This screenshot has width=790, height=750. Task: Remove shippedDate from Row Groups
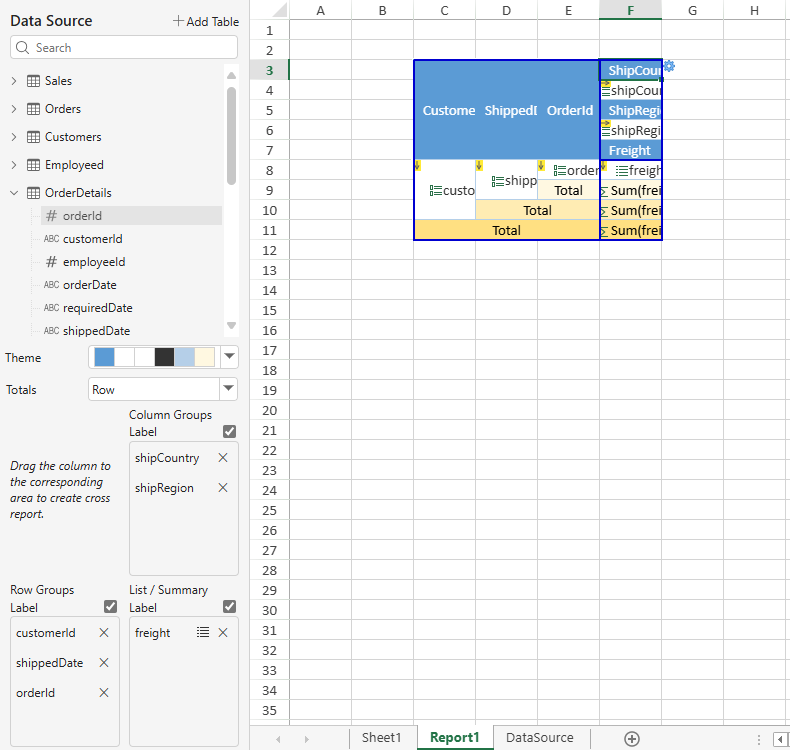pyautogui.click(x=104, y=663)
